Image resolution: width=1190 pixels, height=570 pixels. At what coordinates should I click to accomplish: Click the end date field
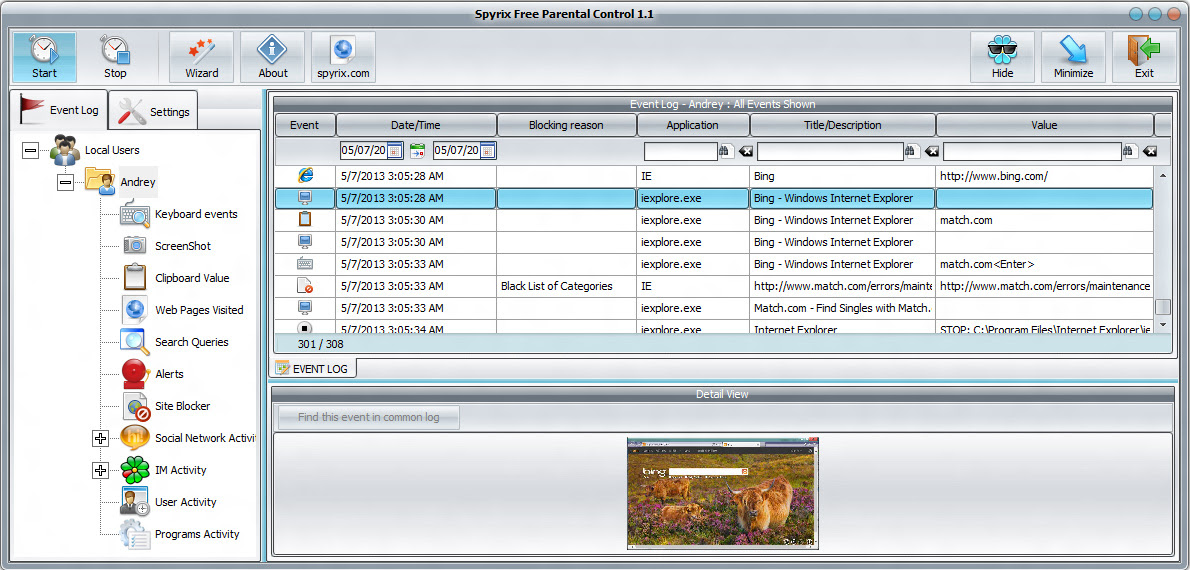click(456, 150)
